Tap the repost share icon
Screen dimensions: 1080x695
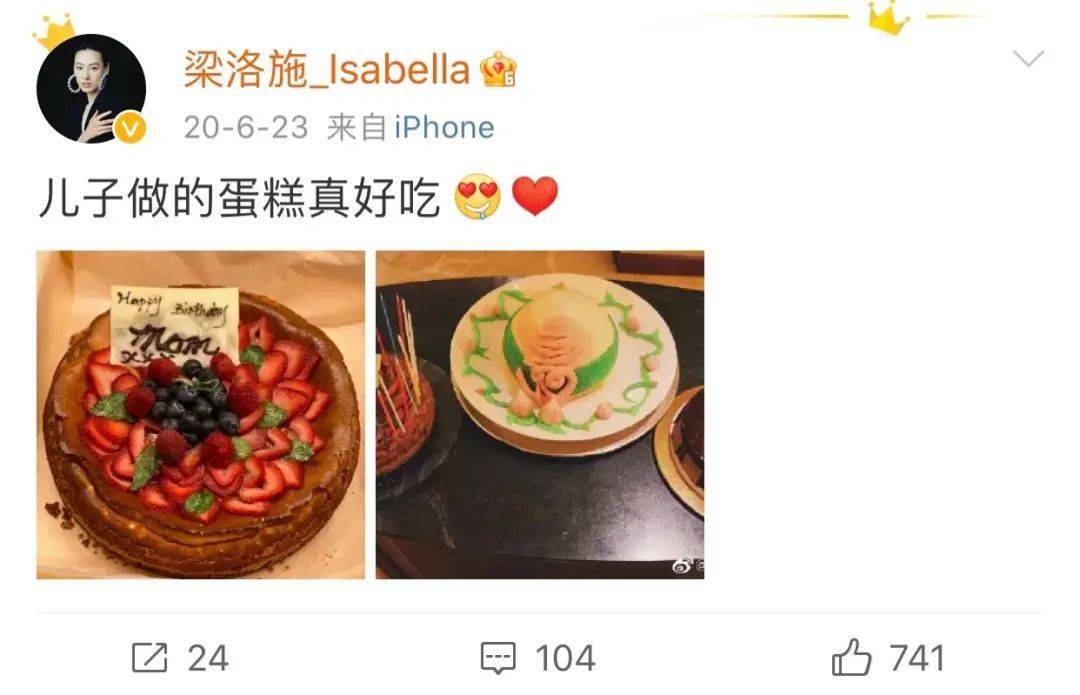[149, 657]
